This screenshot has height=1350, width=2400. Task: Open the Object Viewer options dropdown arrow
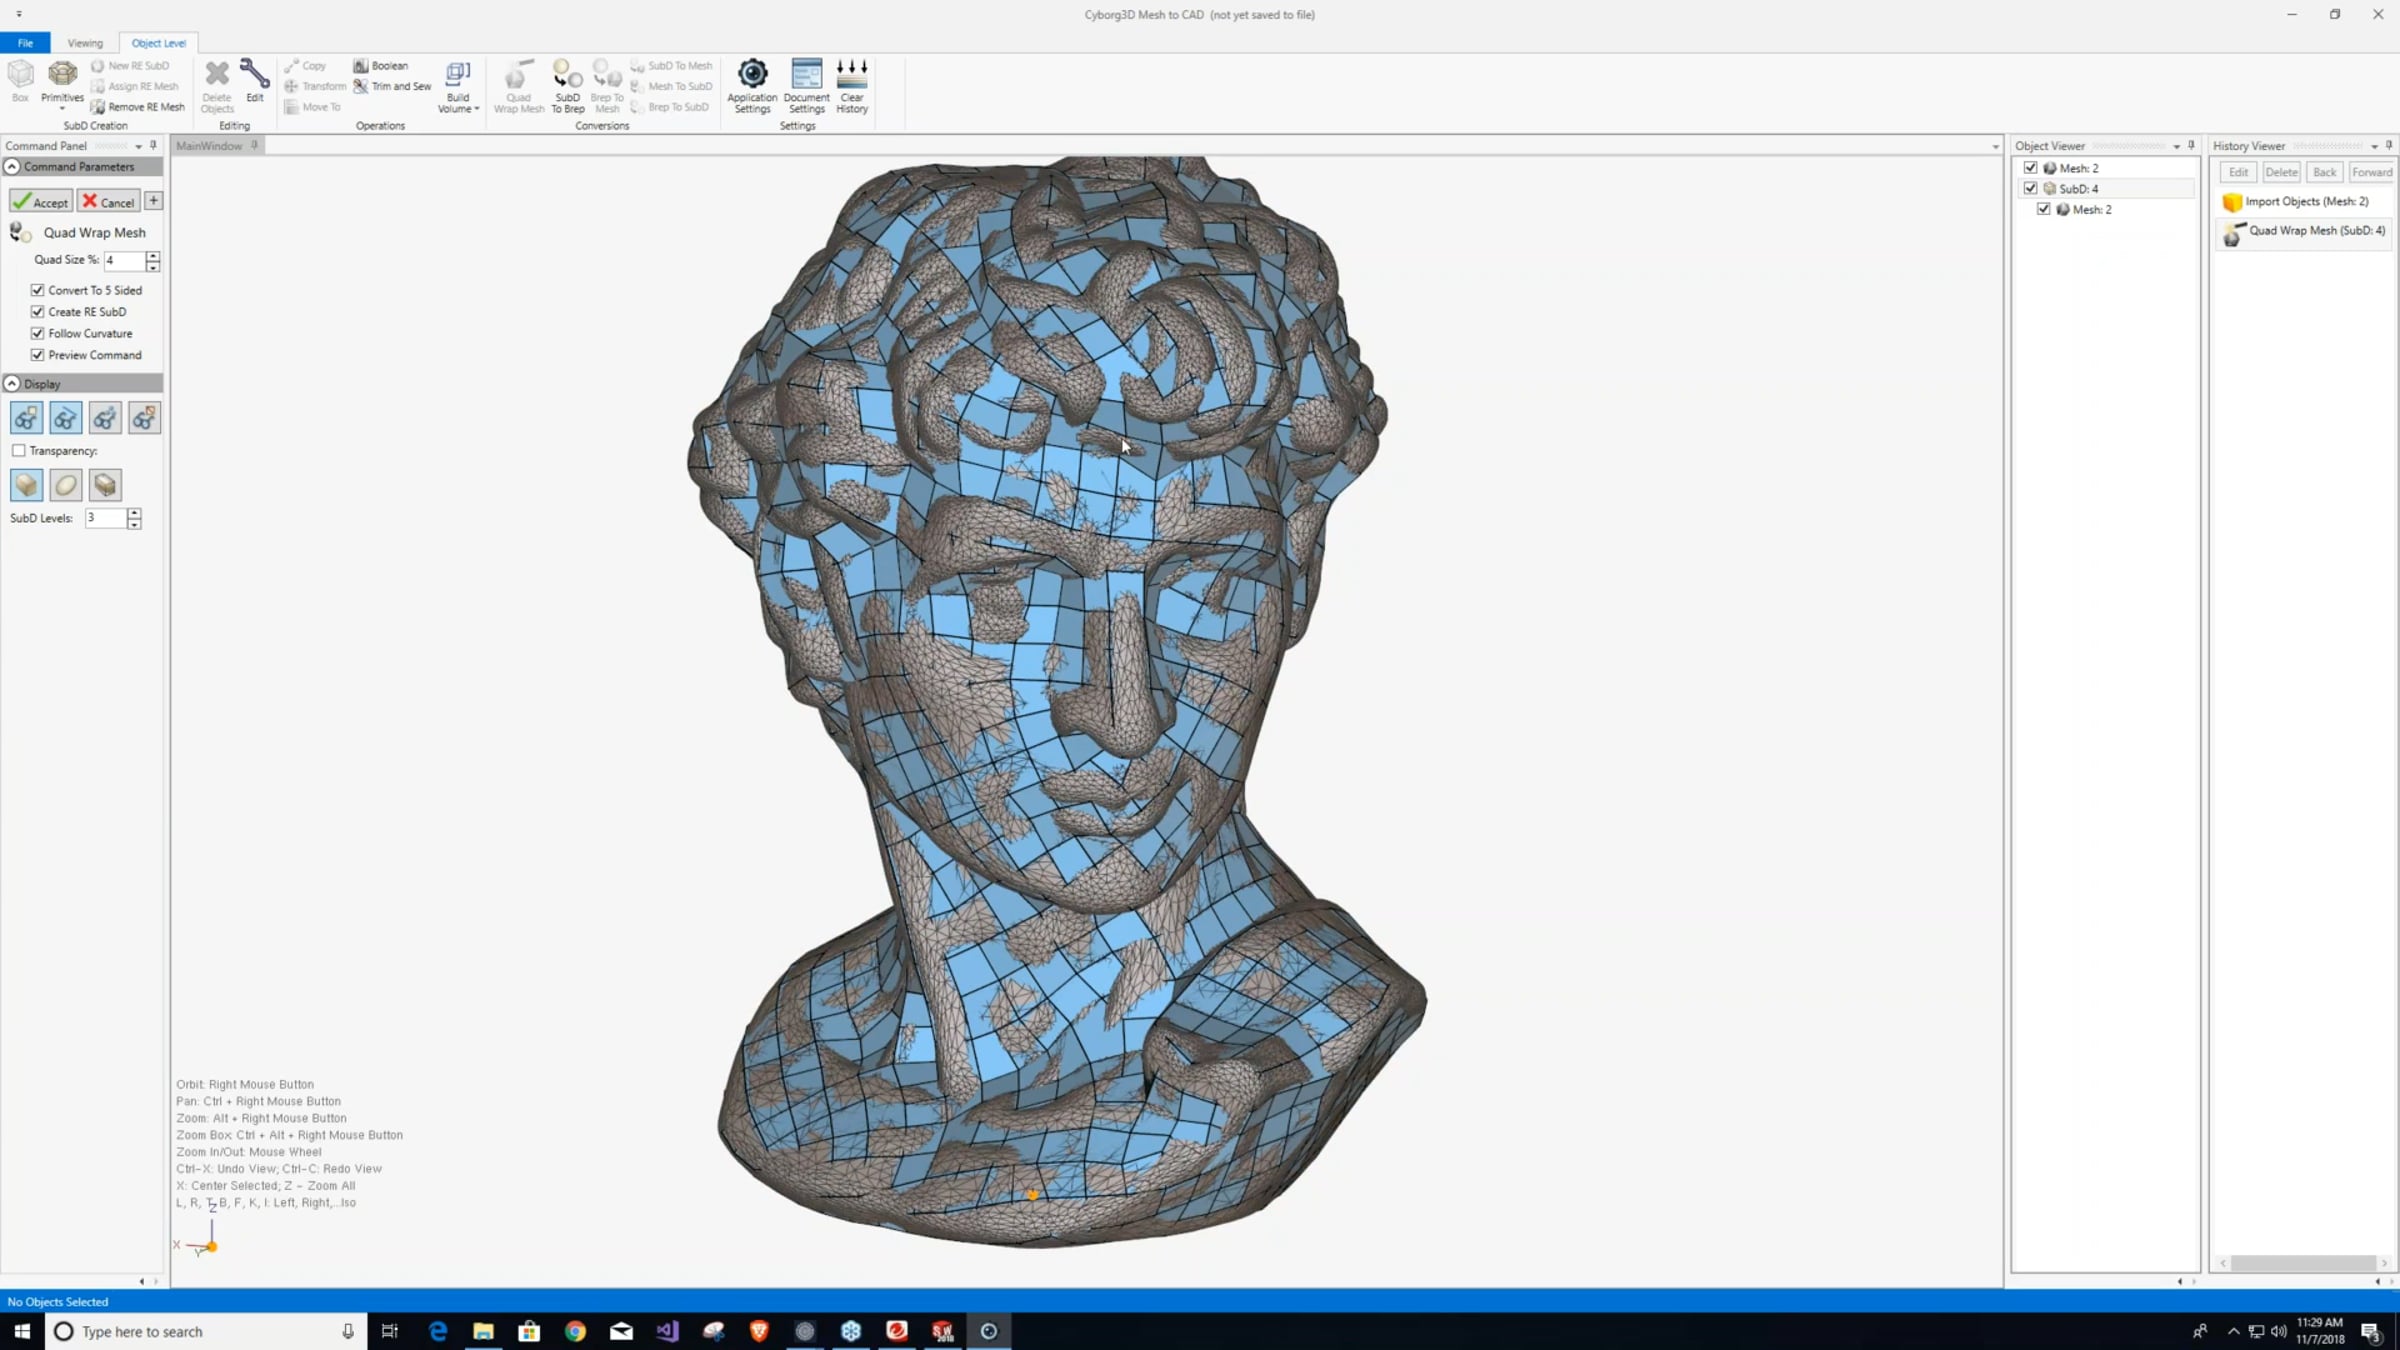2176,146
